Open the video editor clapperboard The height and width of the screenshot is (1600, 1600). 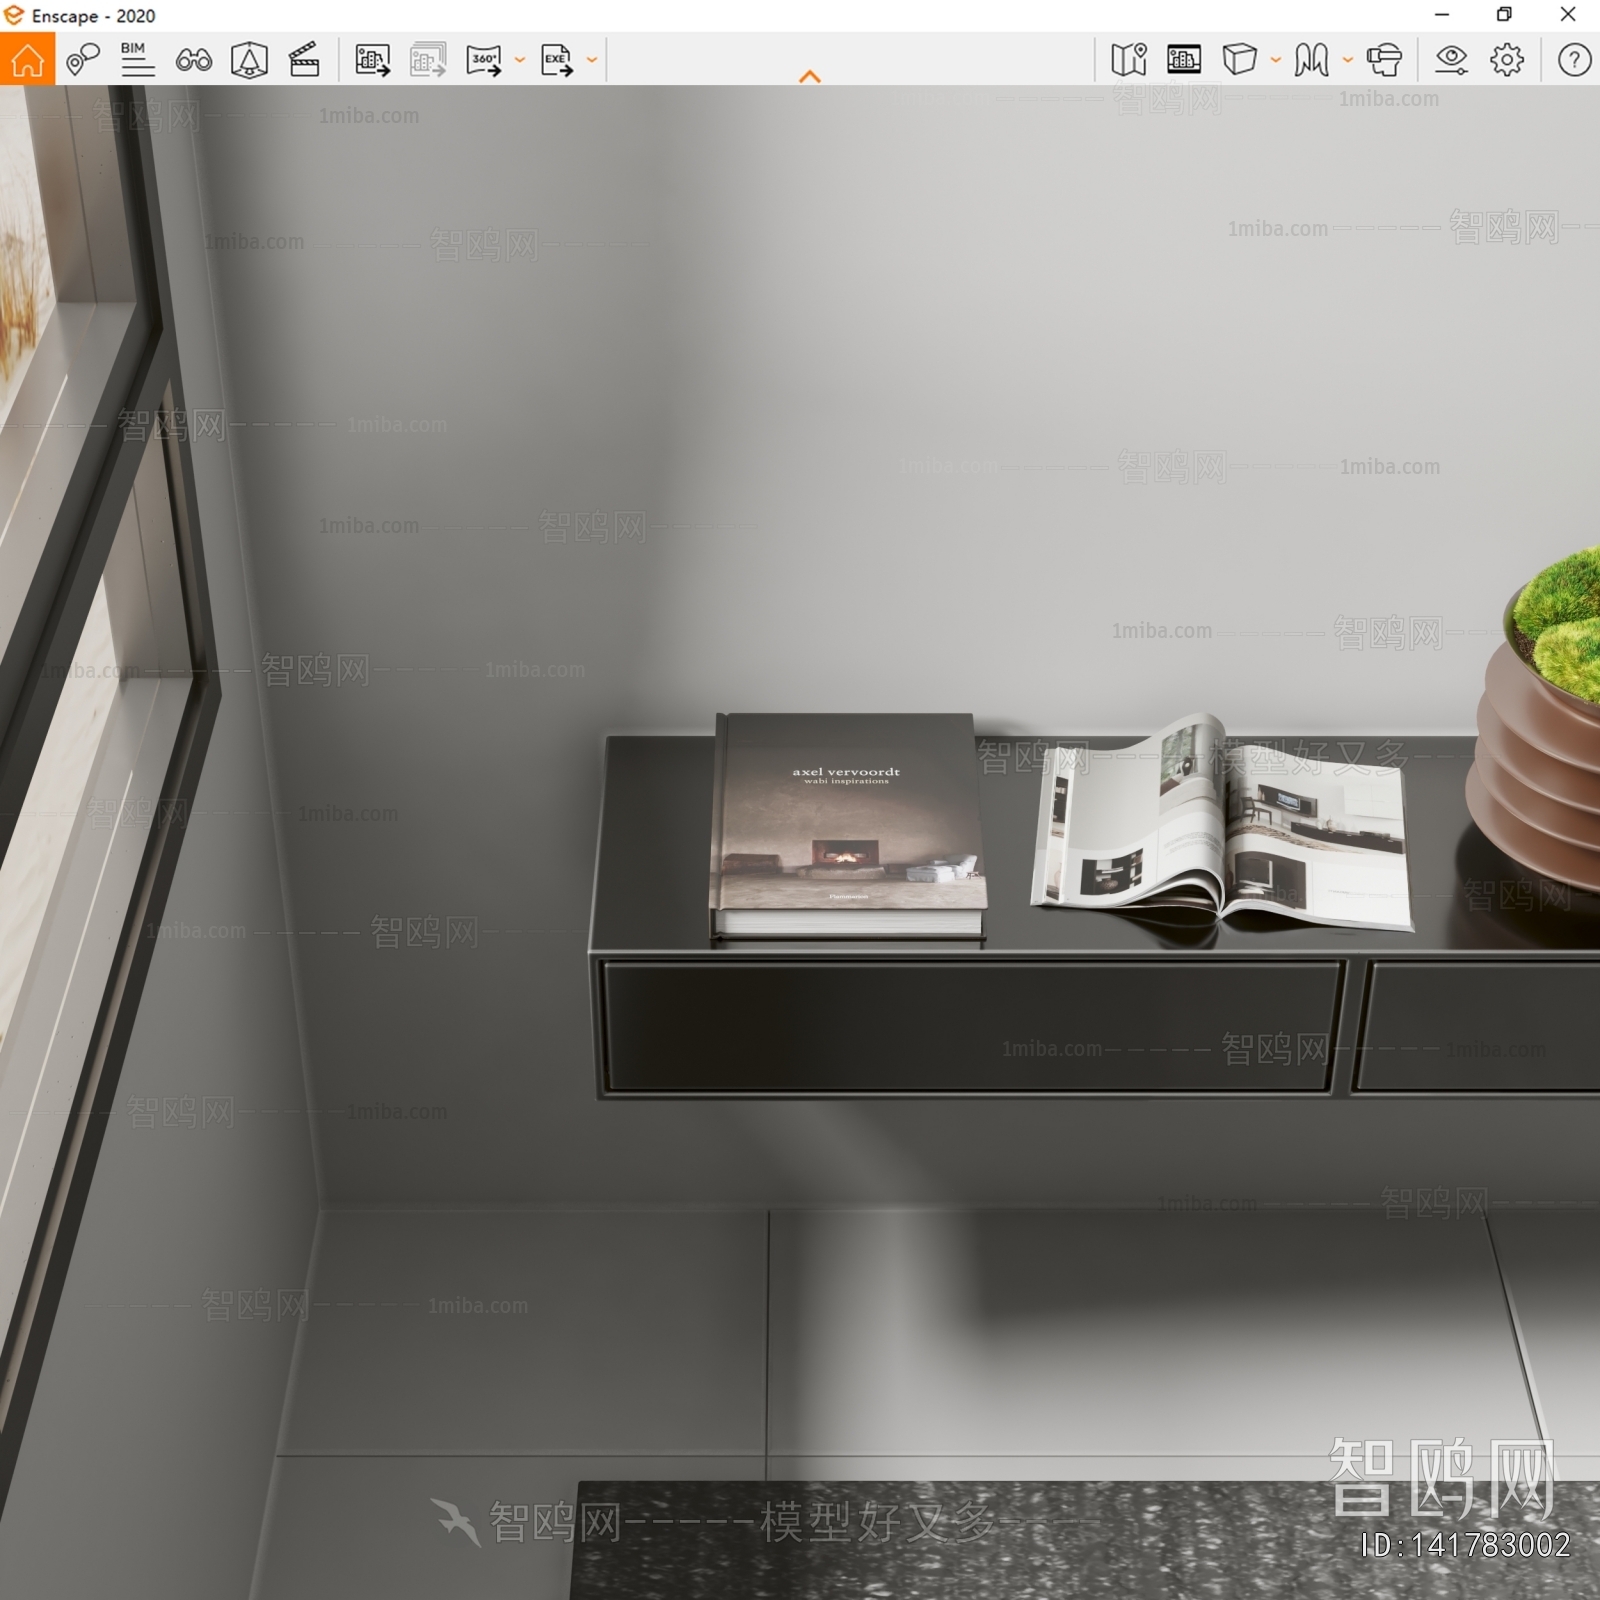tap(304, 60)
